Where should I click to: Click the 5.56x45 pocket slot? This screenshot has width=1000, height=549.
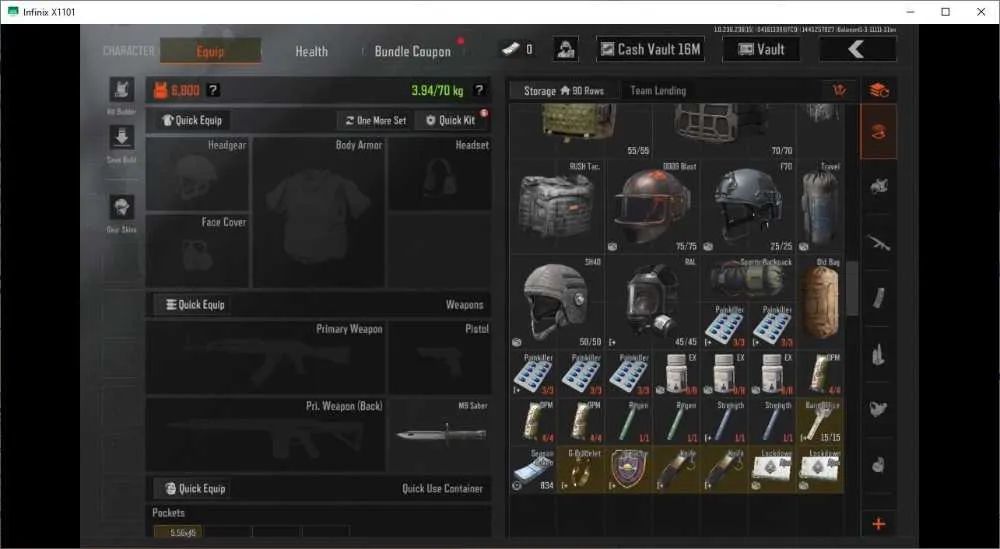(178, 532)
